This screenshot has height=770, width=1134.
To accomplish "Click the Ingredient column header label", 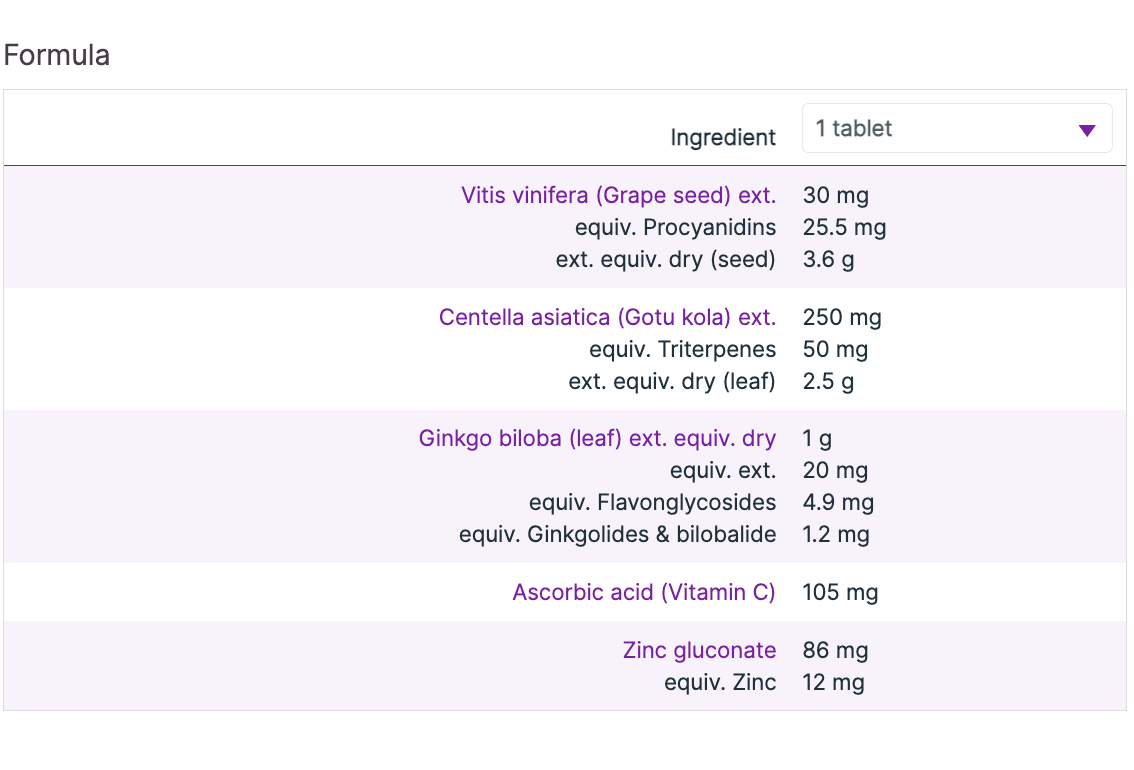I will coord(722,138).
